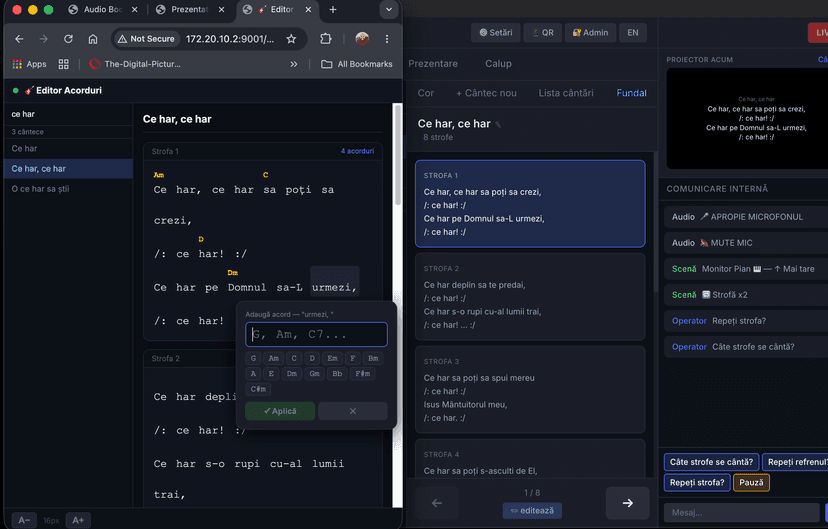Pick the Bb chord chip
828x529 pixels.
click(337, 373)
